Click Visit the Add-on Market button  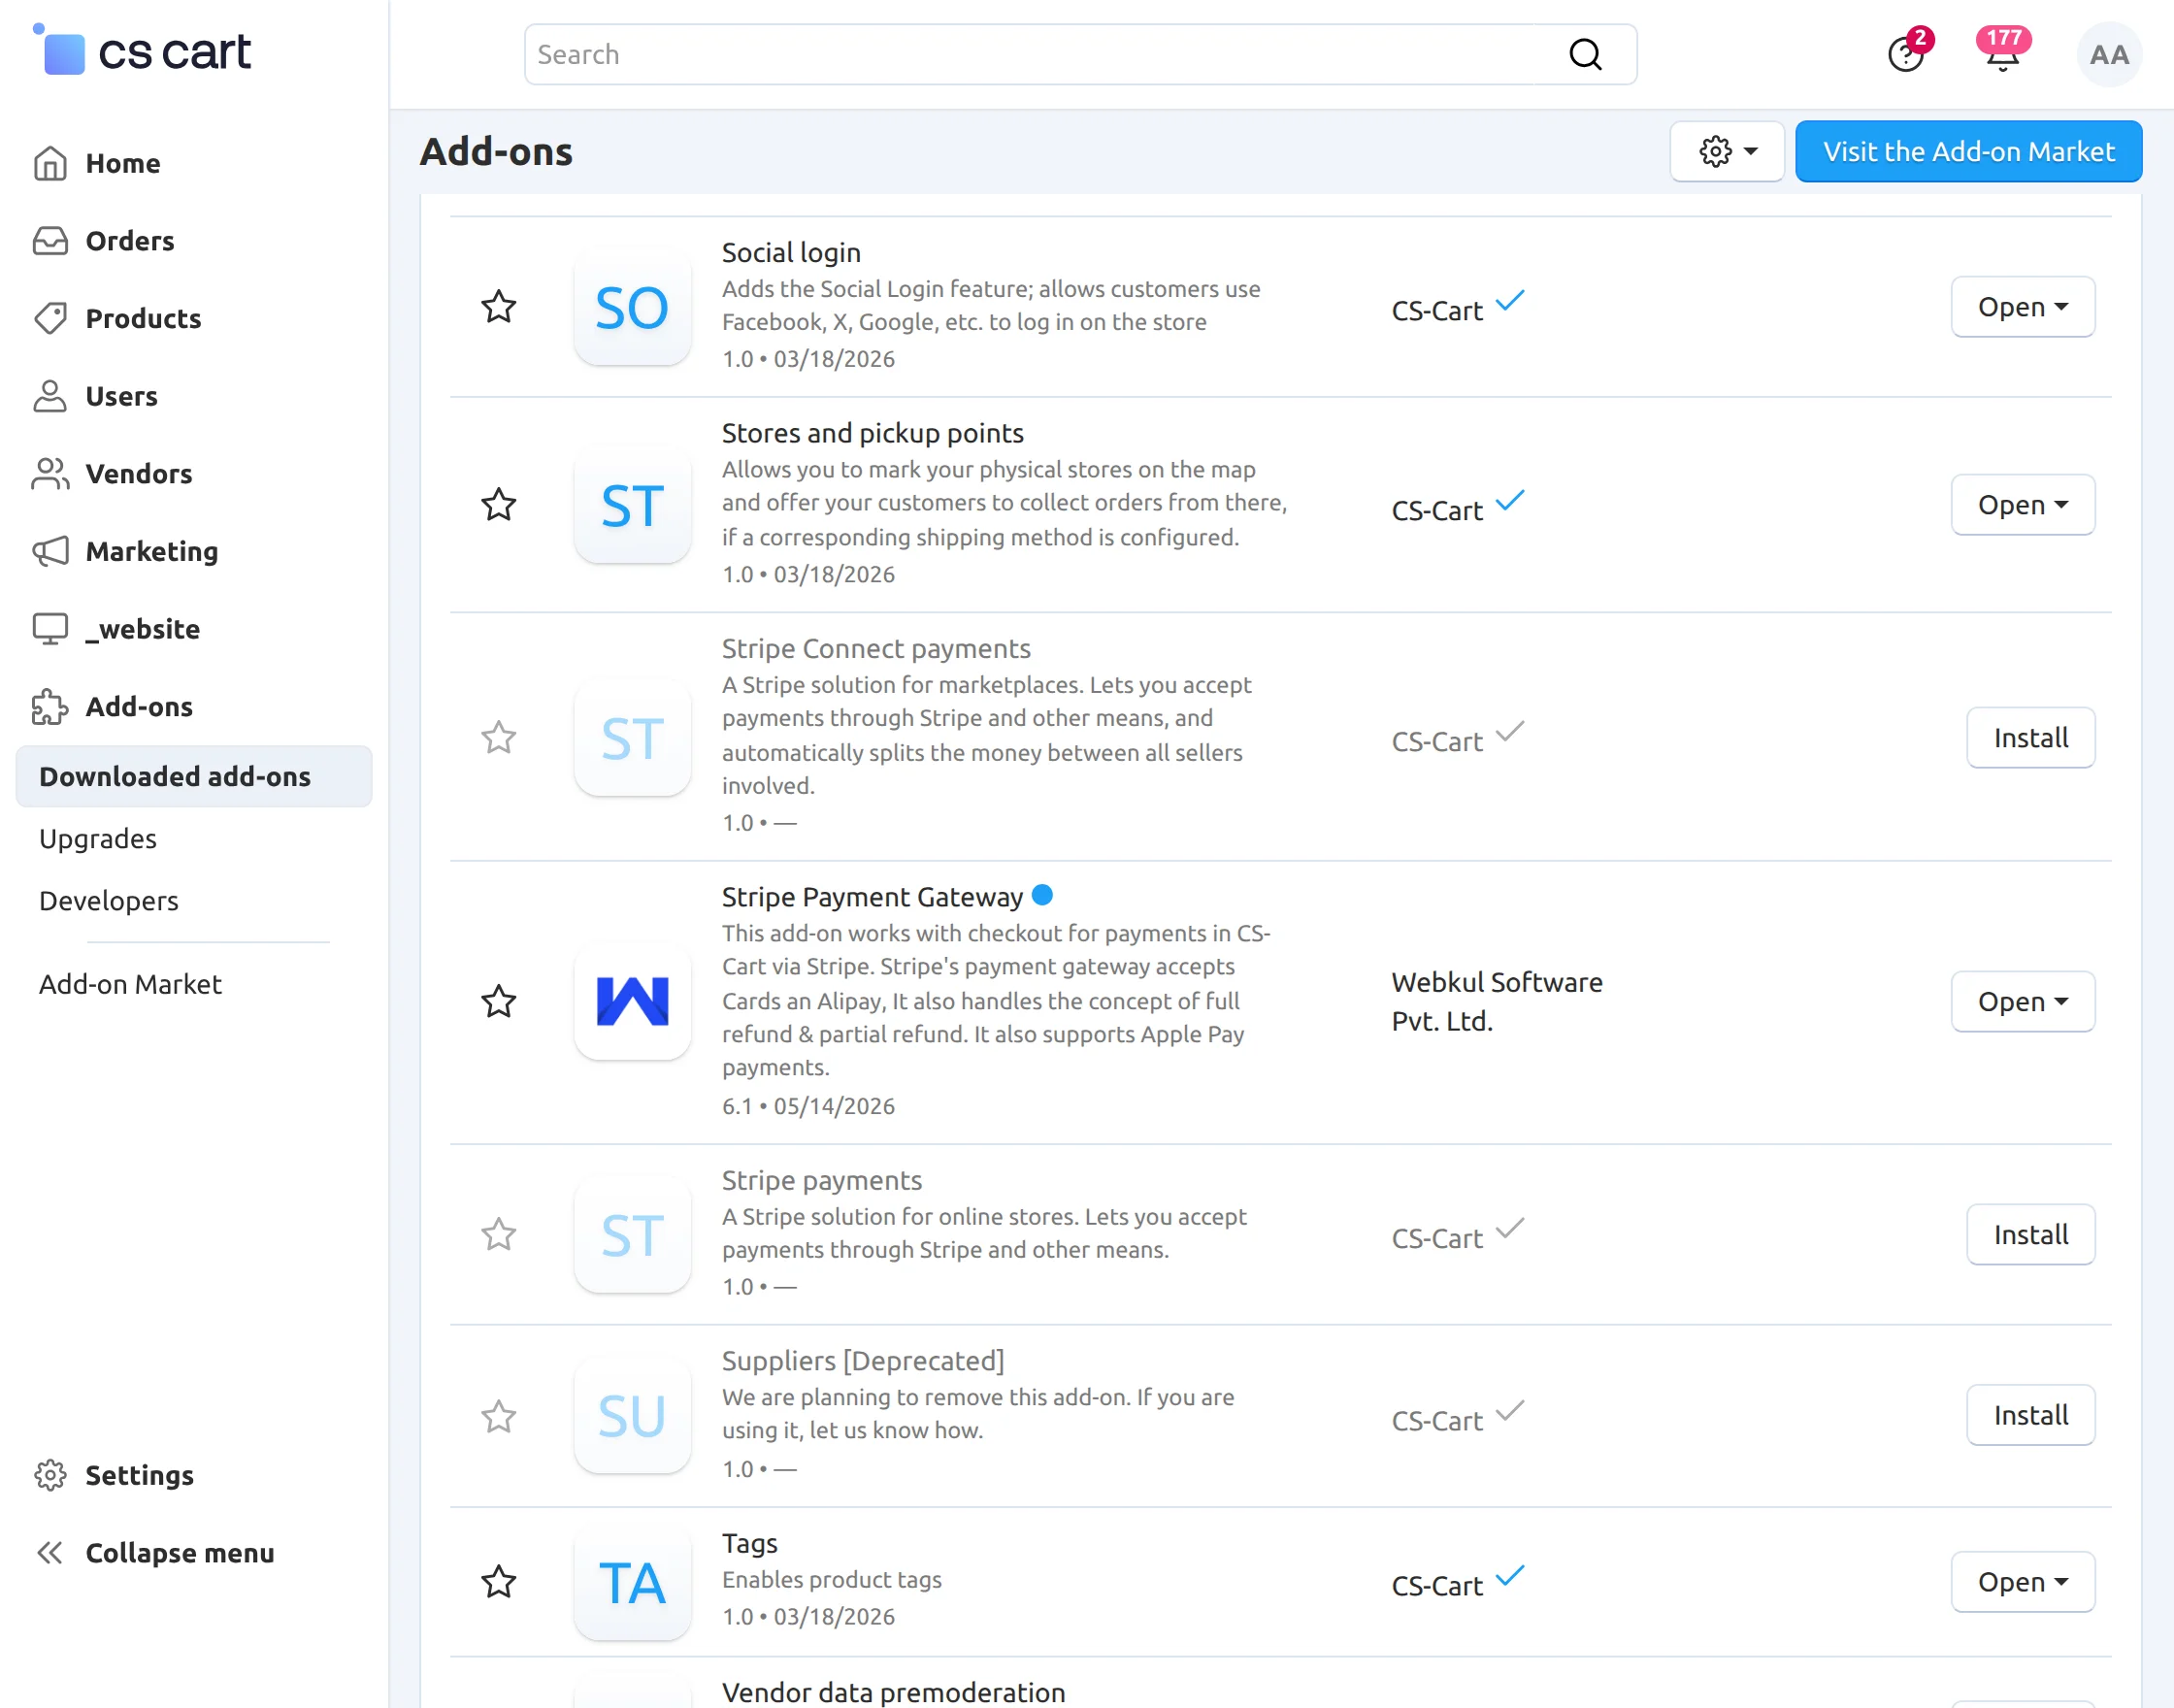[1968, 151]
